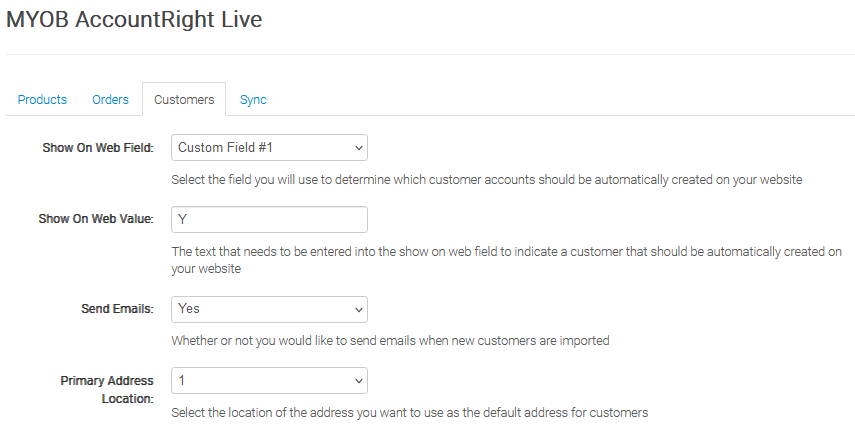Click the chevron beside Custom Field #1
The width and height of the screenshot is (855, 428).
coord(359,148)
